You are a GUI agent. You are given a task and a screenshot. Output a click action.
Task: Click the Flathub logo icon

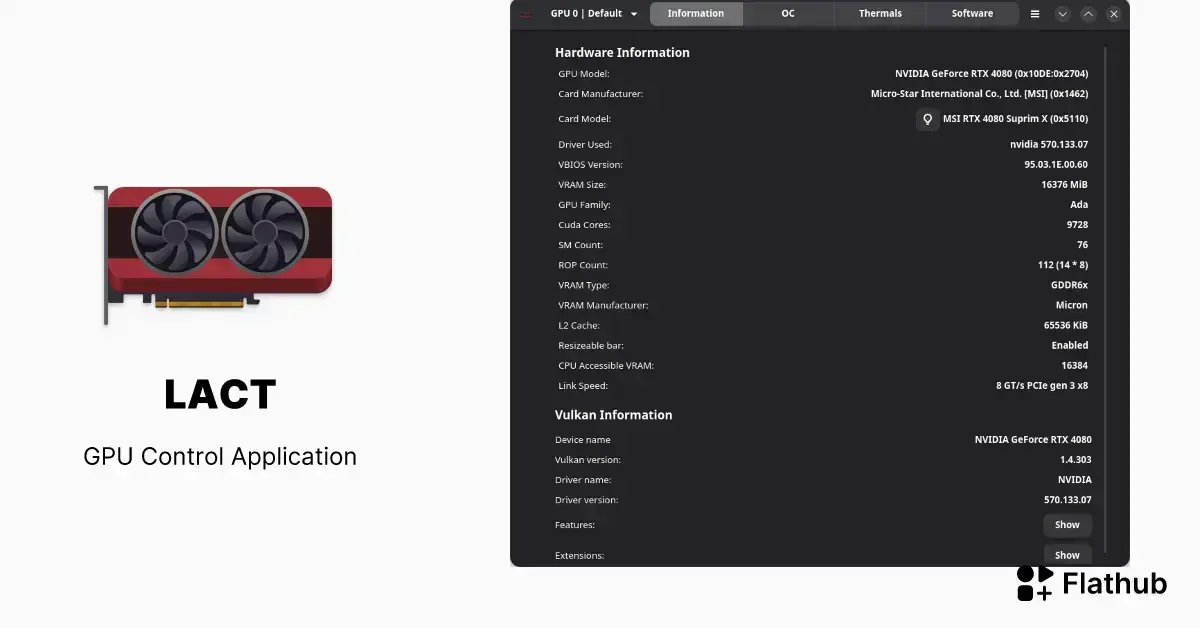pyautogui.click(x=1035, y=583)
